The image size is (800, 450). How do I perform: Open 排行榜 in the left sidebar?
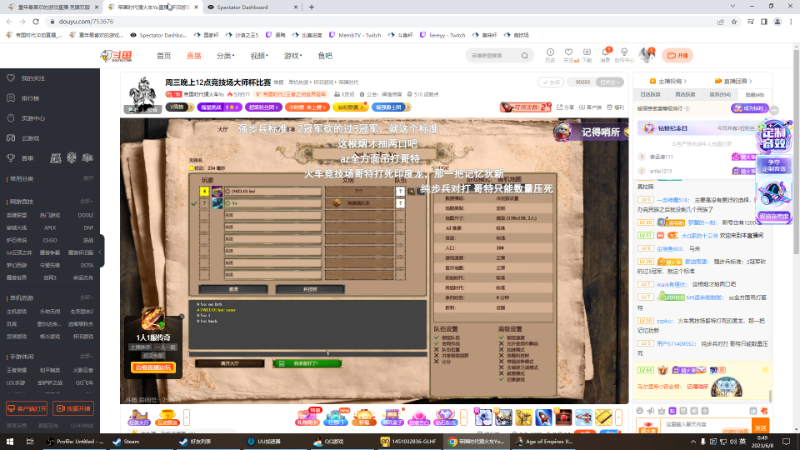pyautogui.click(x=30, y=98)
